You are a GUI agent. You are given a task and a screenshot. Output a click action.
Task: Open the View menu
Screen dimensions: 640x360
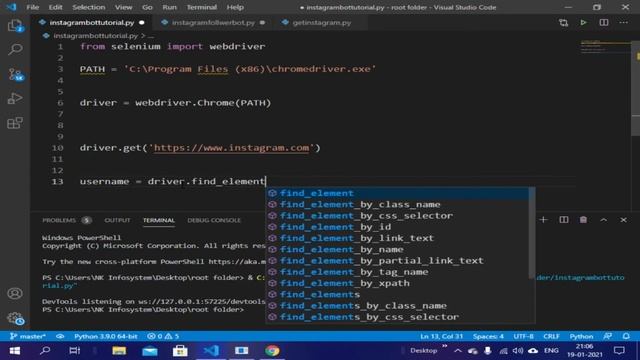tap(123, 7)
